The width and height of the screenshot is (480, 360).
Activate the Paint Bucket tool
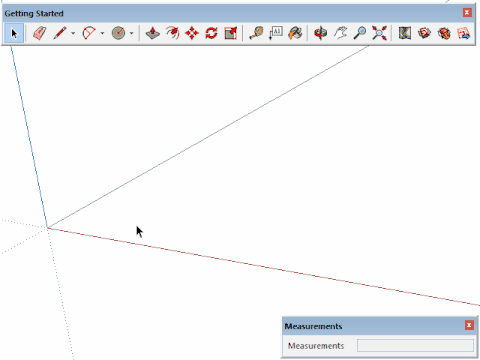click(x=295, y=33)
